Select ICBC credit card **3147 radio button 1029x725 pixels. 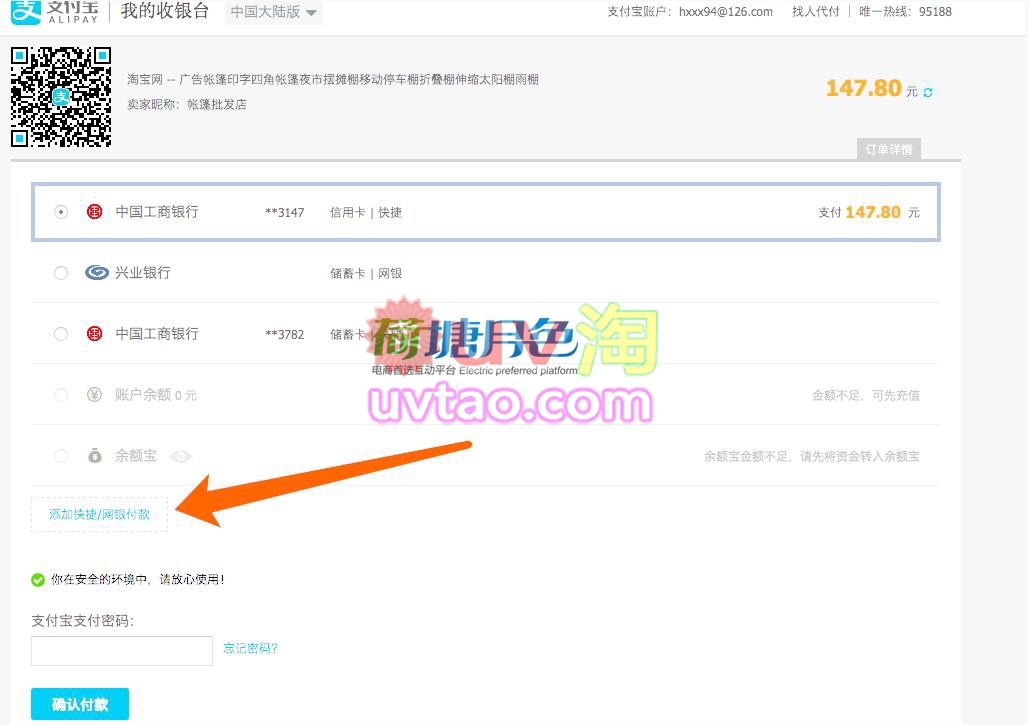(61, 212)
